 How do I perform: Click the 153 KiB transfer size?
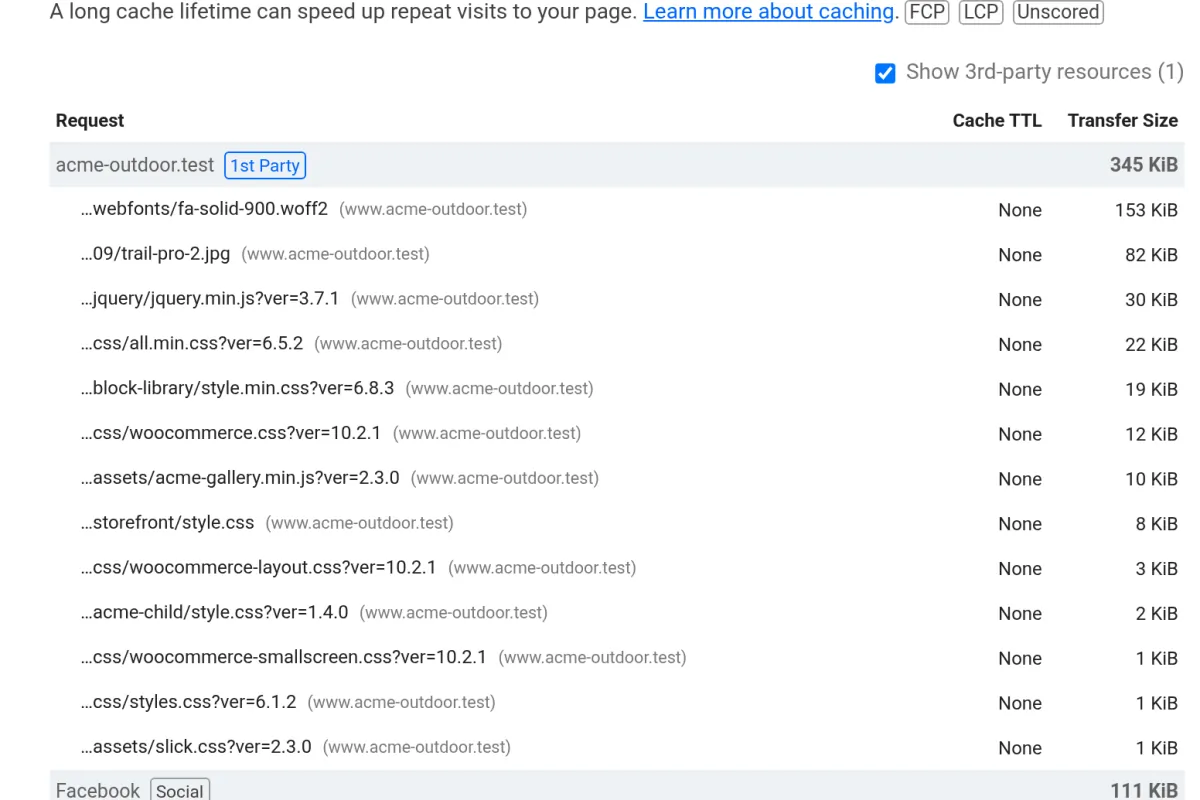tap(1146, 210)
